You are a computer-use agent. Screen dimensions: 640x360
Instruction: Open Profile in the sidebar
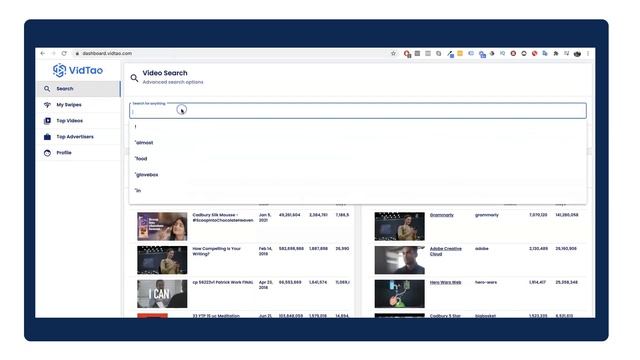coord(78,153)
